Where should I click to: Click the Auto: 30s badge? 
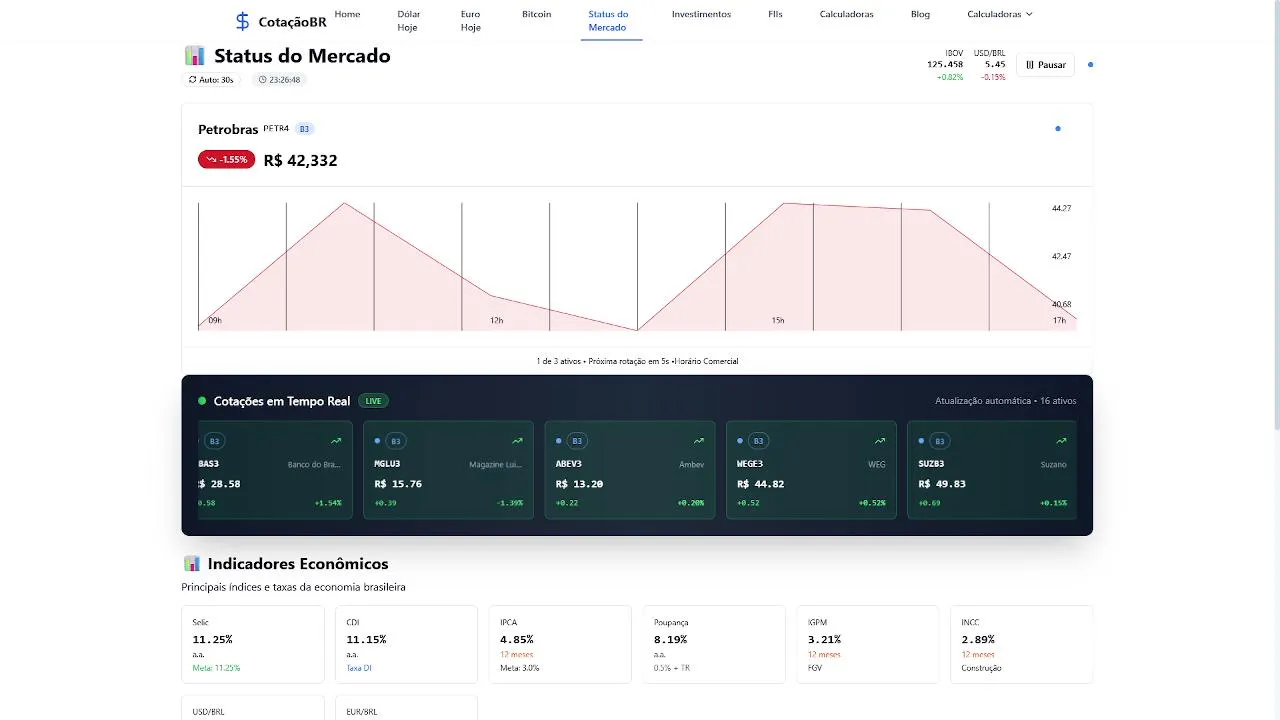[211, 79]
